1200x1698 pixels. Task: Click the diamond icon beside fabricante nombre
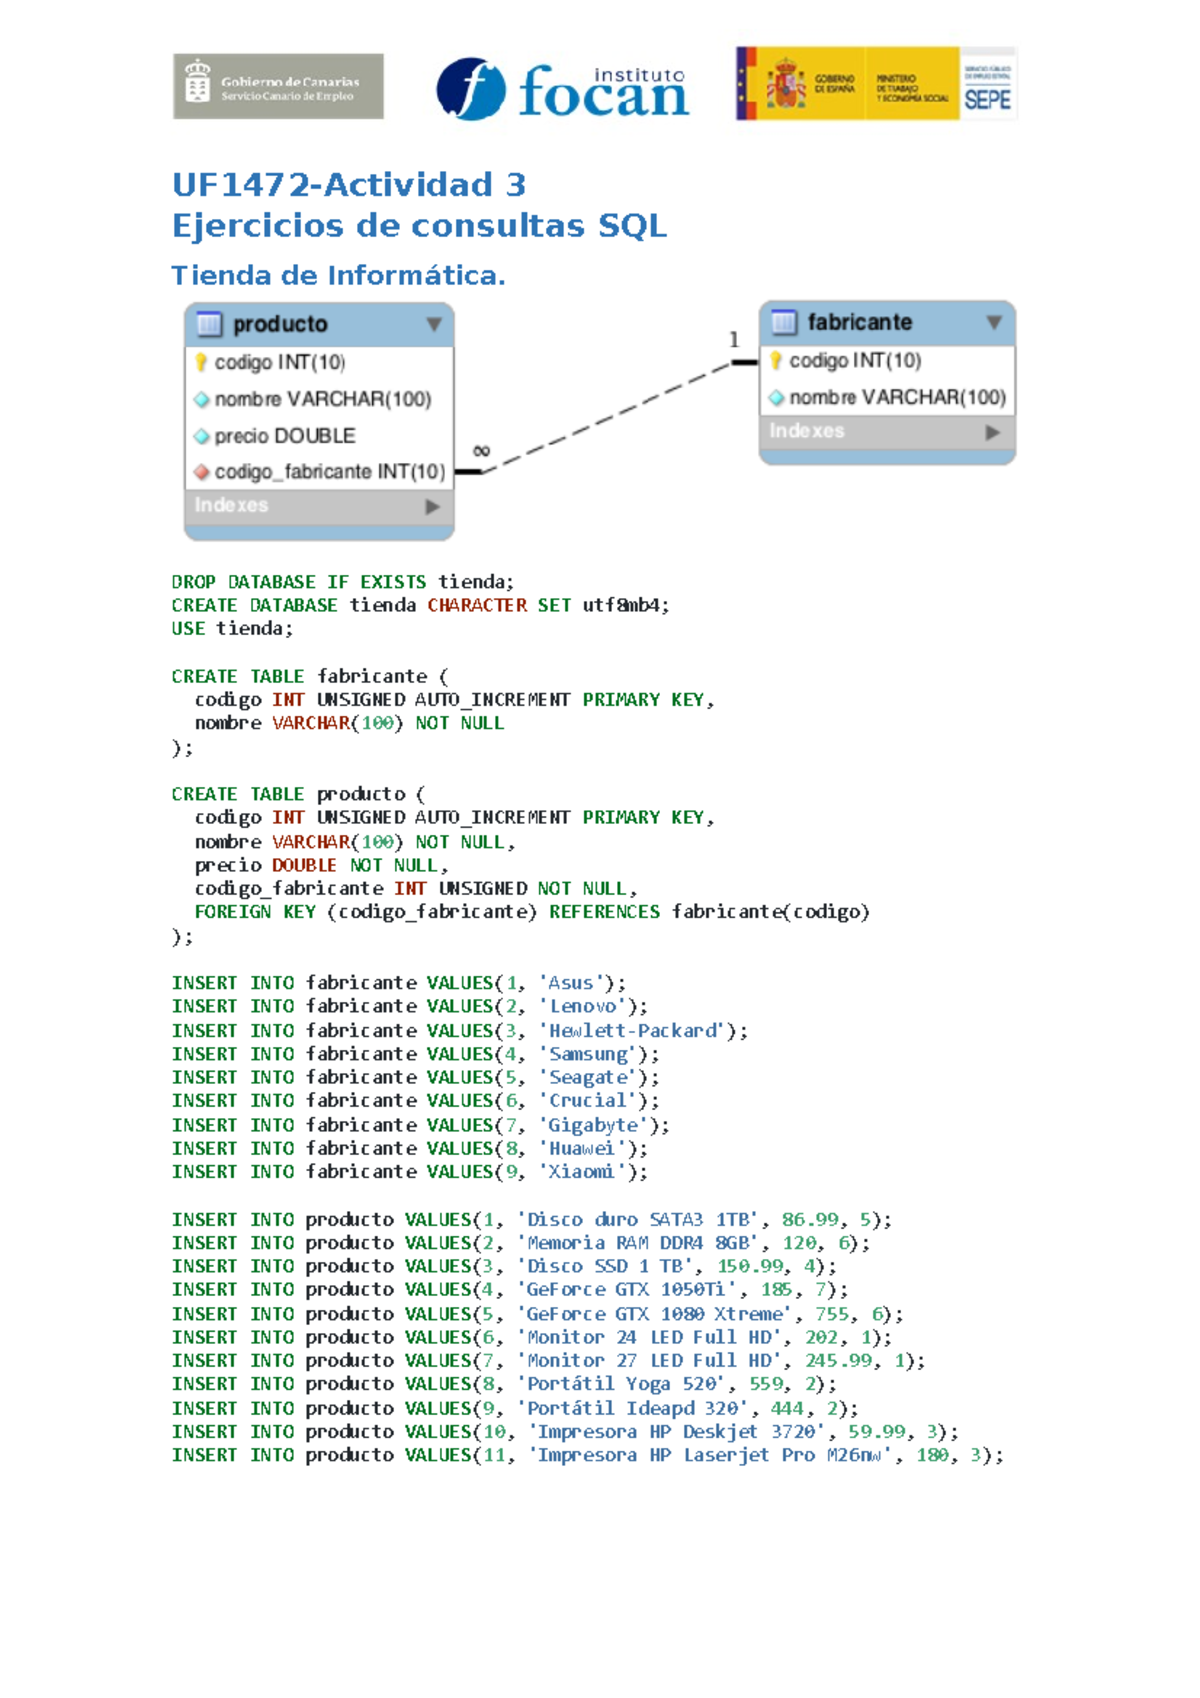[777, 397]
